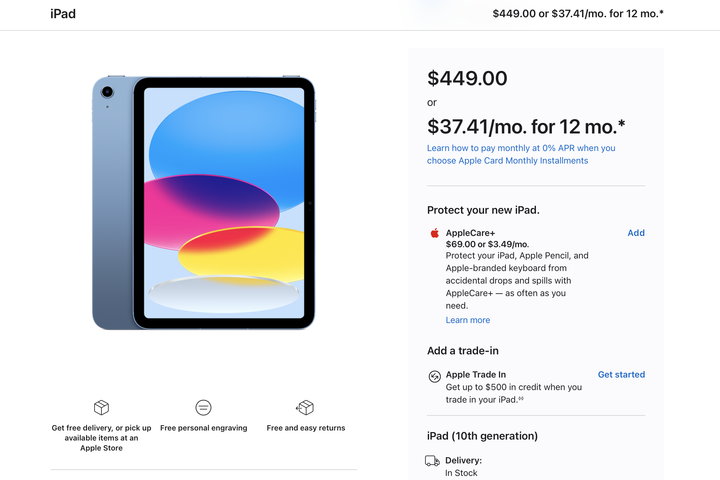720x480 pixels.
Task: Click the price summary in top bar
Action: point(578,14)
